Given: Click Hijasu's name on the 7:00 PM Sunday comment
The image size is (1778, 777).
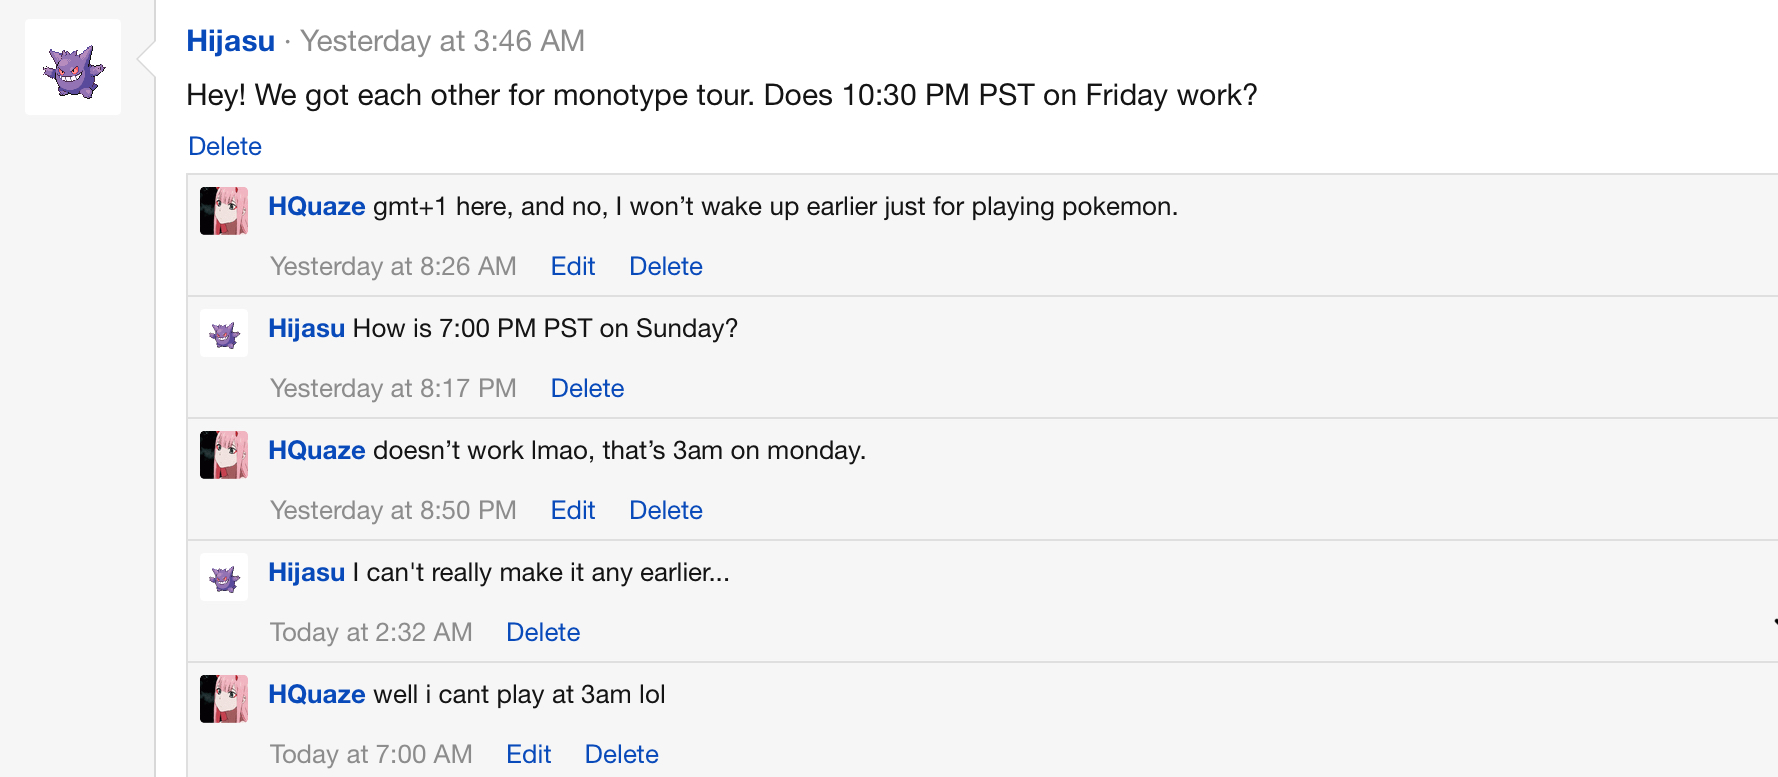Looking at the screenshot, I should point(306,328).
